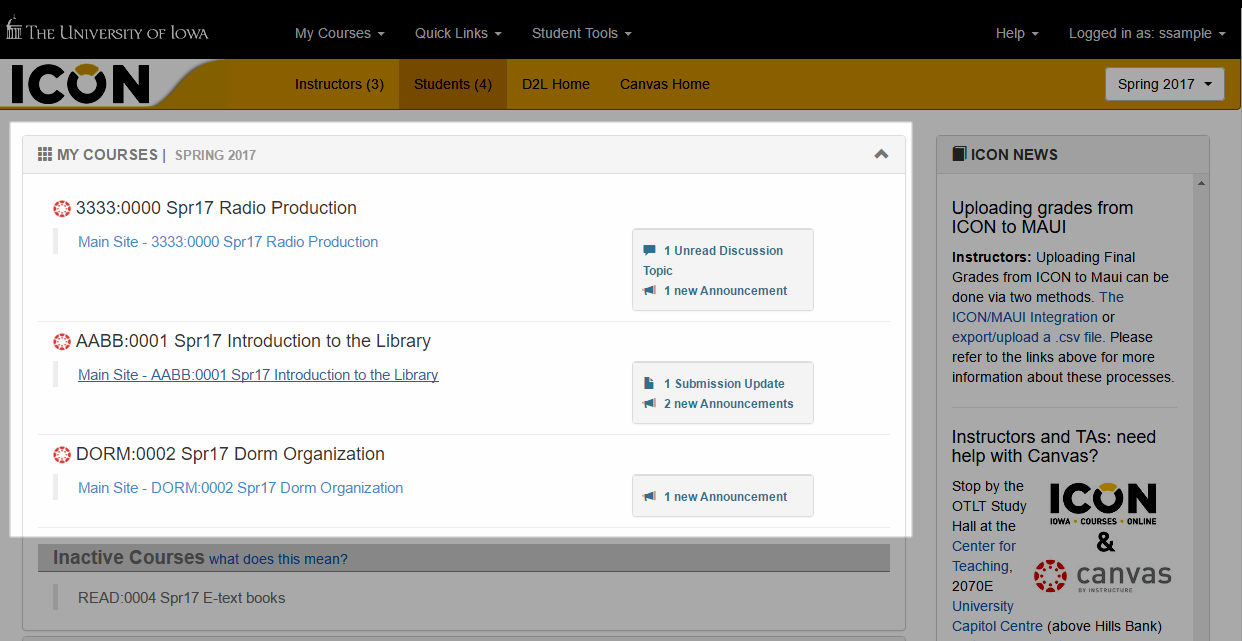Click 2 new Announcements link
Screen dimensions: 1242x641
pyautogui.click(x=729, y=404)
